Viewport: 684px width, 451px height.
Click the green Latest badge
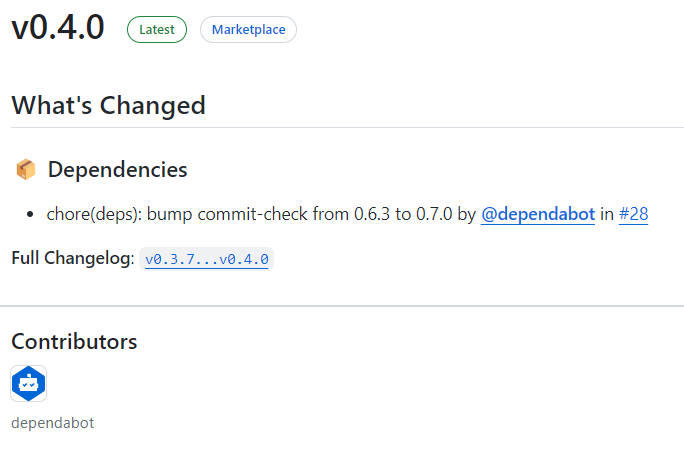(x=157, y=30)
